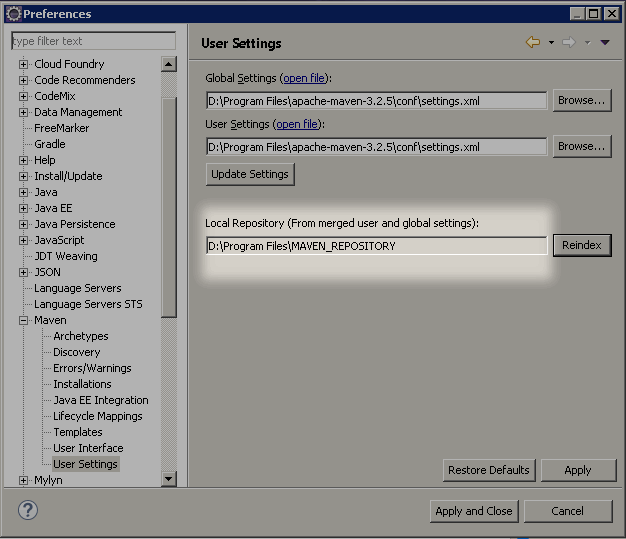This screenshot has width=626, height=539.
Task: Click the forward navigation arrow icon
Action: (569, 43)
